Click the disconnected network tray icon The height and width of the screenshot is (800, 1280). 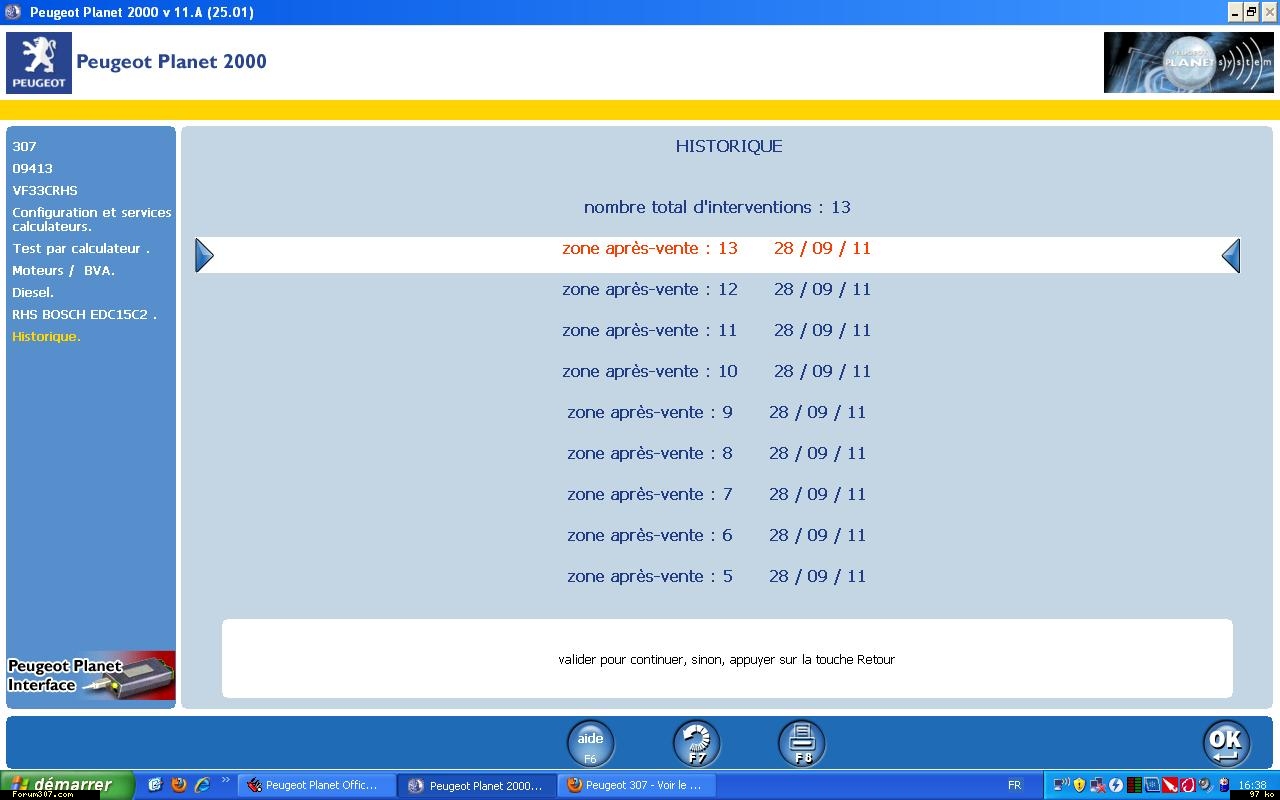(x=1098, y=785)
